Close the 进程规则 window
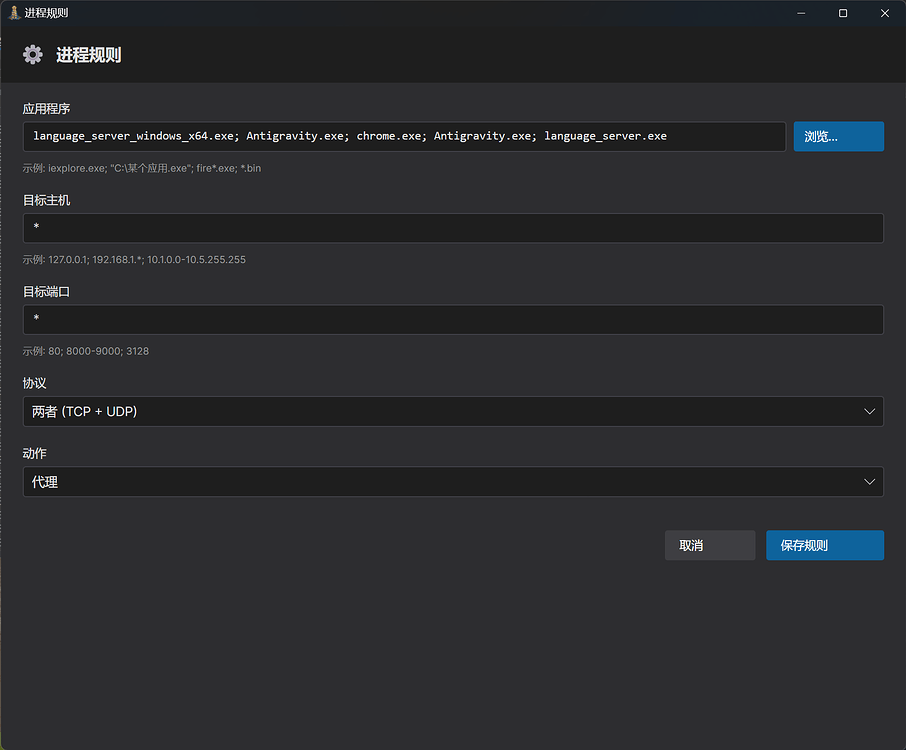 tap(885, 13)
